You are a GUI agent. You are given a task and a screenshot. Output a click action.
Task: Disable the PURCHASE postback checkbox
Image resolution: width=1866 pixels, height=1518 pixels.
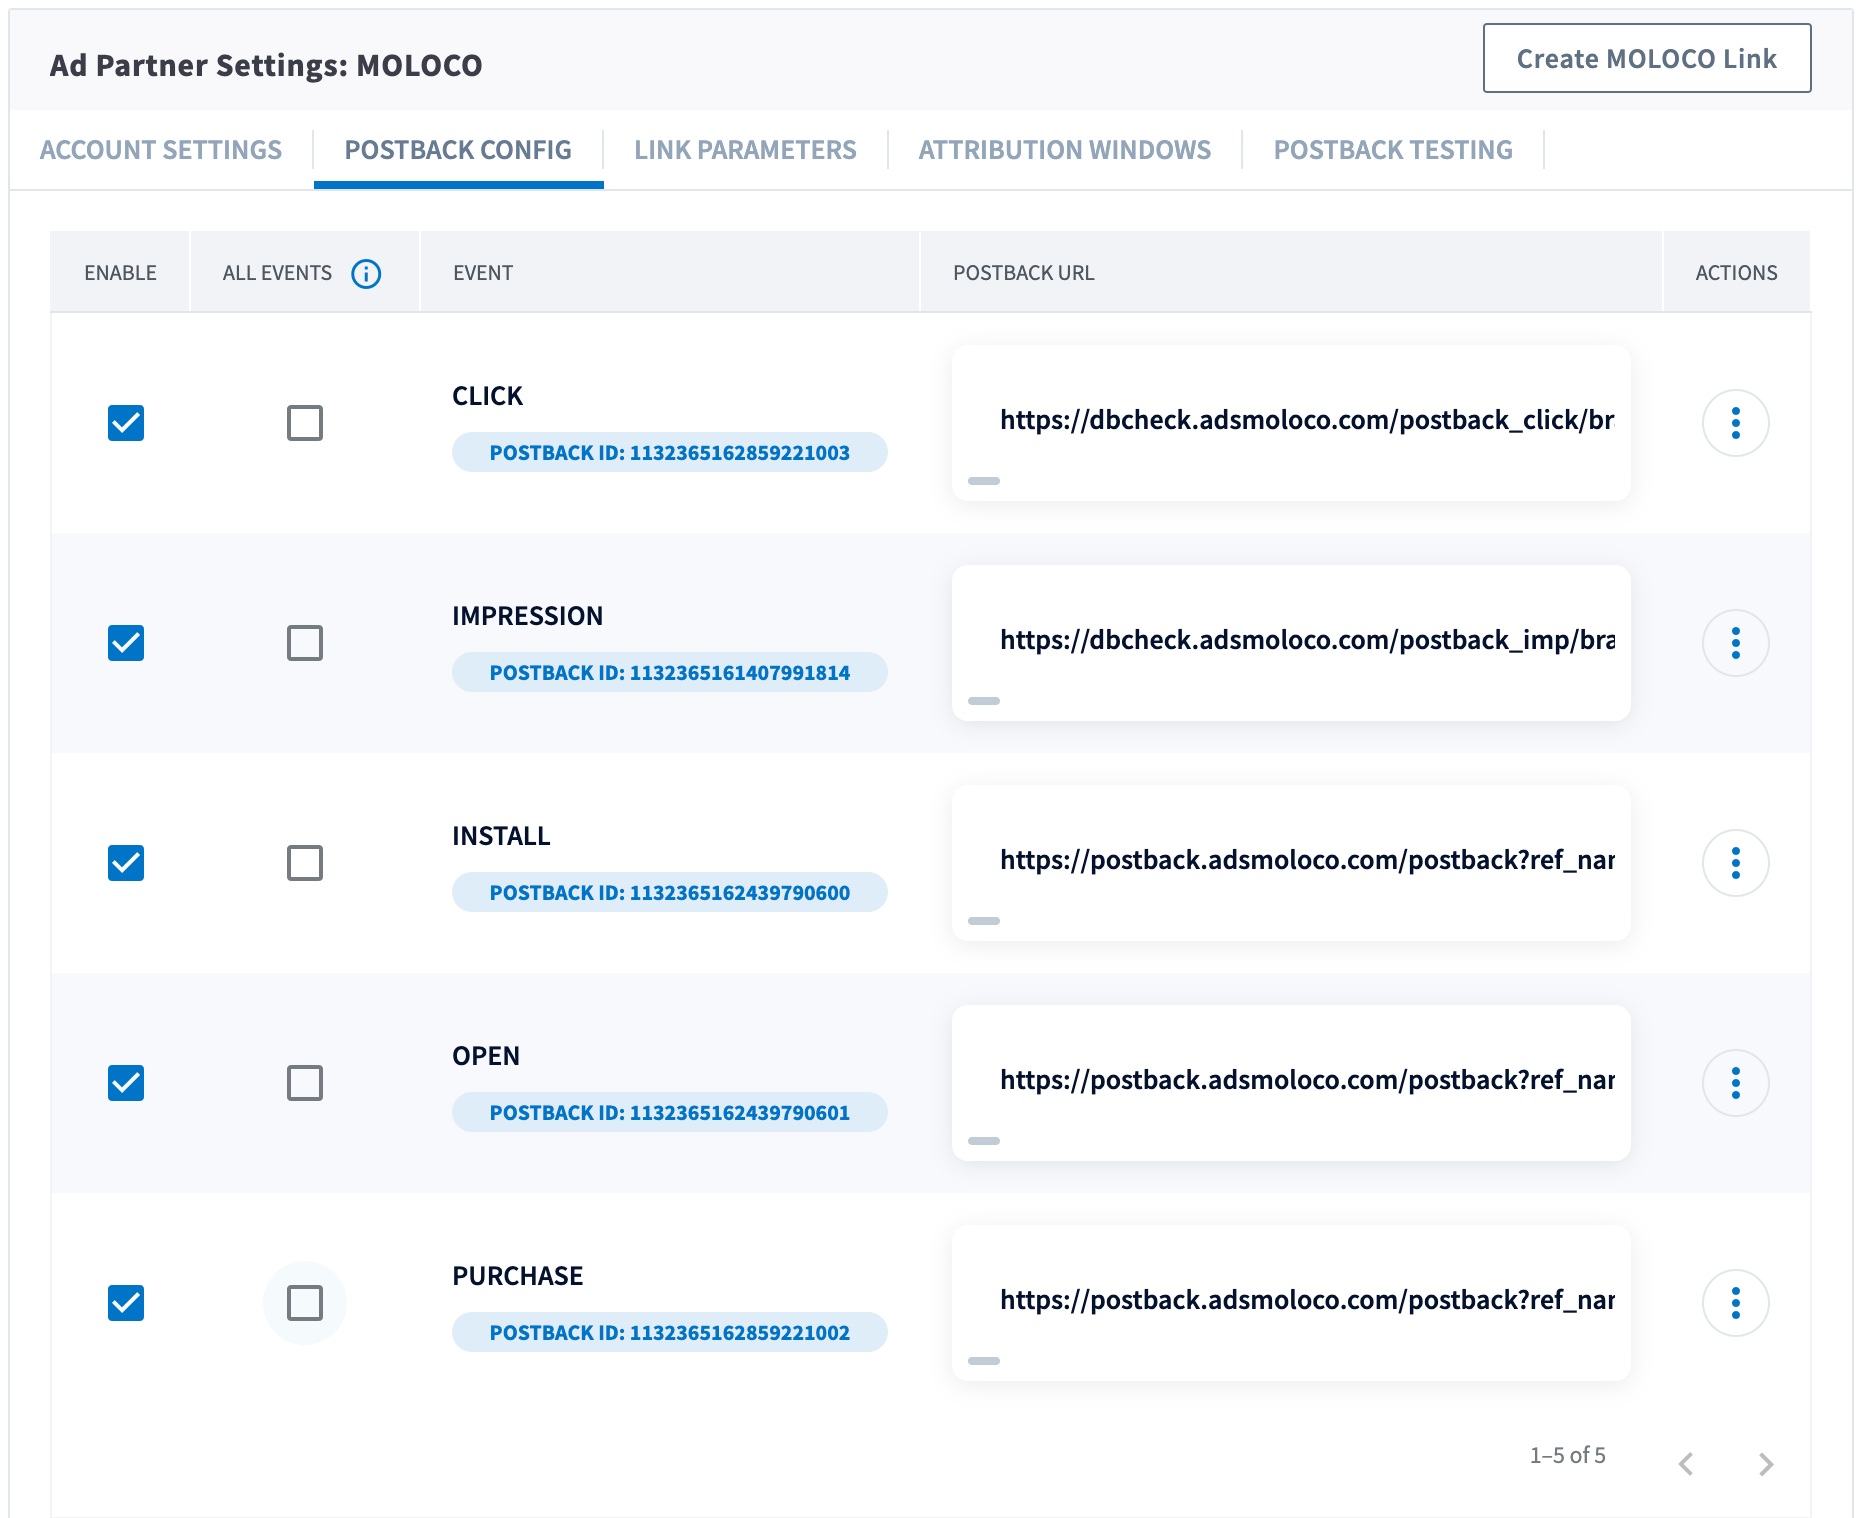(x=126, y=1303)
